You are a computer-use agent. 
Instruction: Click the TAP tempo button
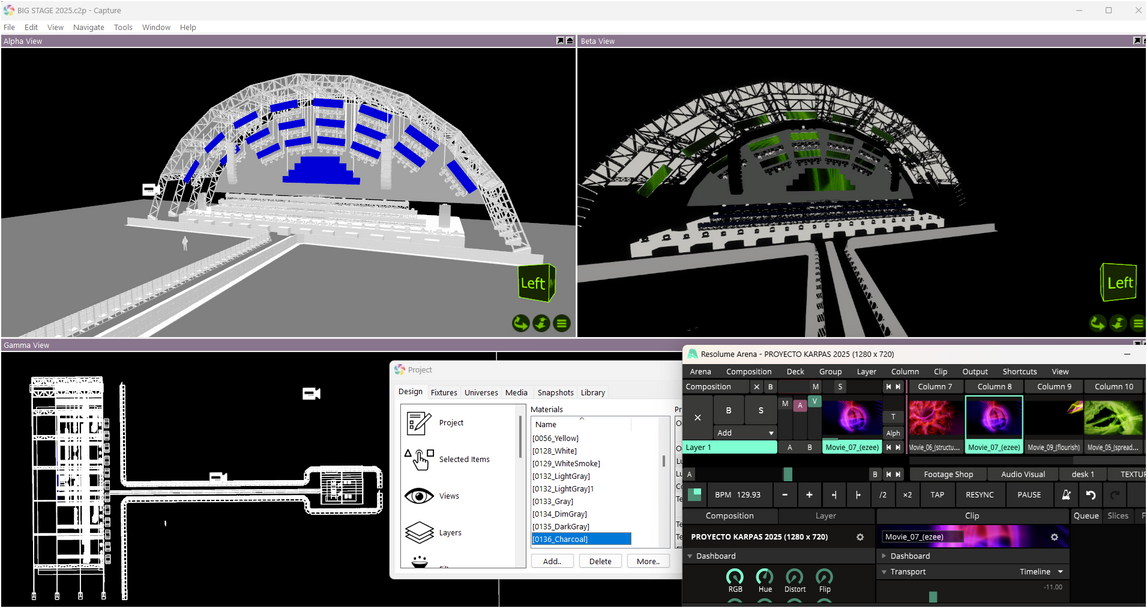tap(937, 495)
